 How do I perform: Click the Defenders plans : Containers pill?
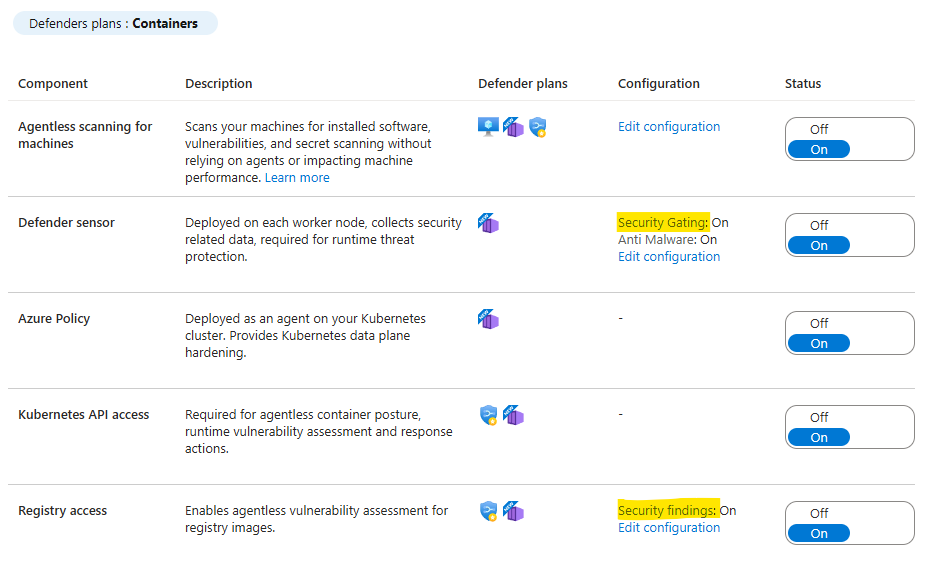[115, 24]
